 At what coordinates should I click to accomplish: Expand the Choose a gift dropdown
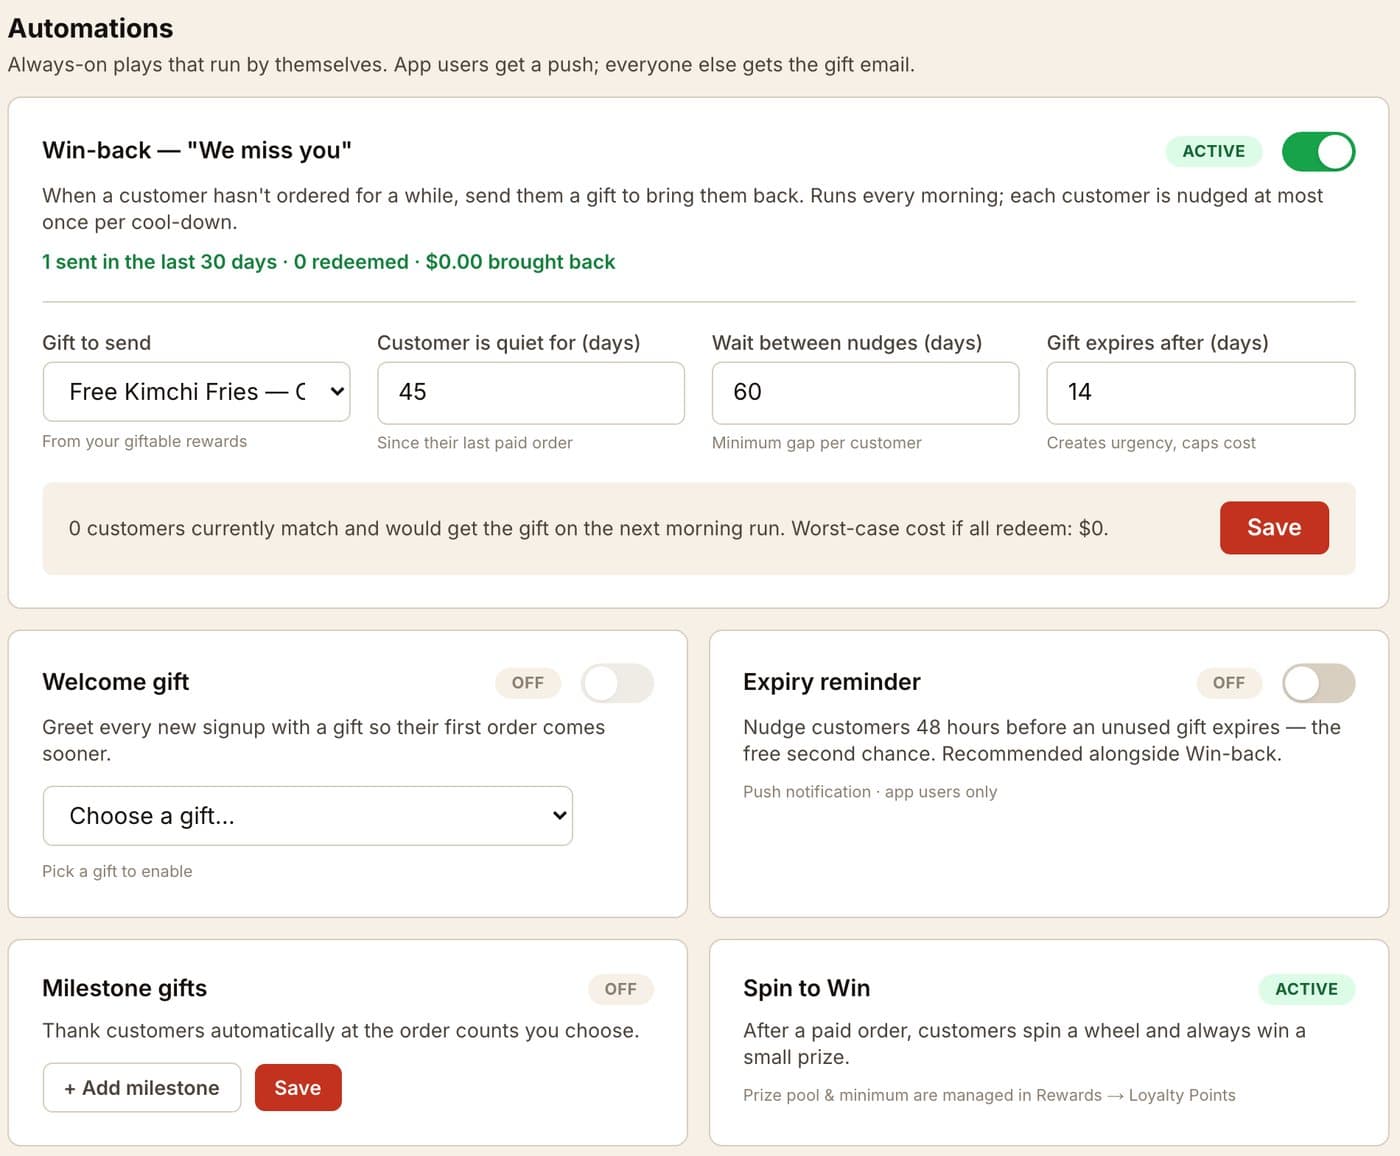tap(308, 816)
